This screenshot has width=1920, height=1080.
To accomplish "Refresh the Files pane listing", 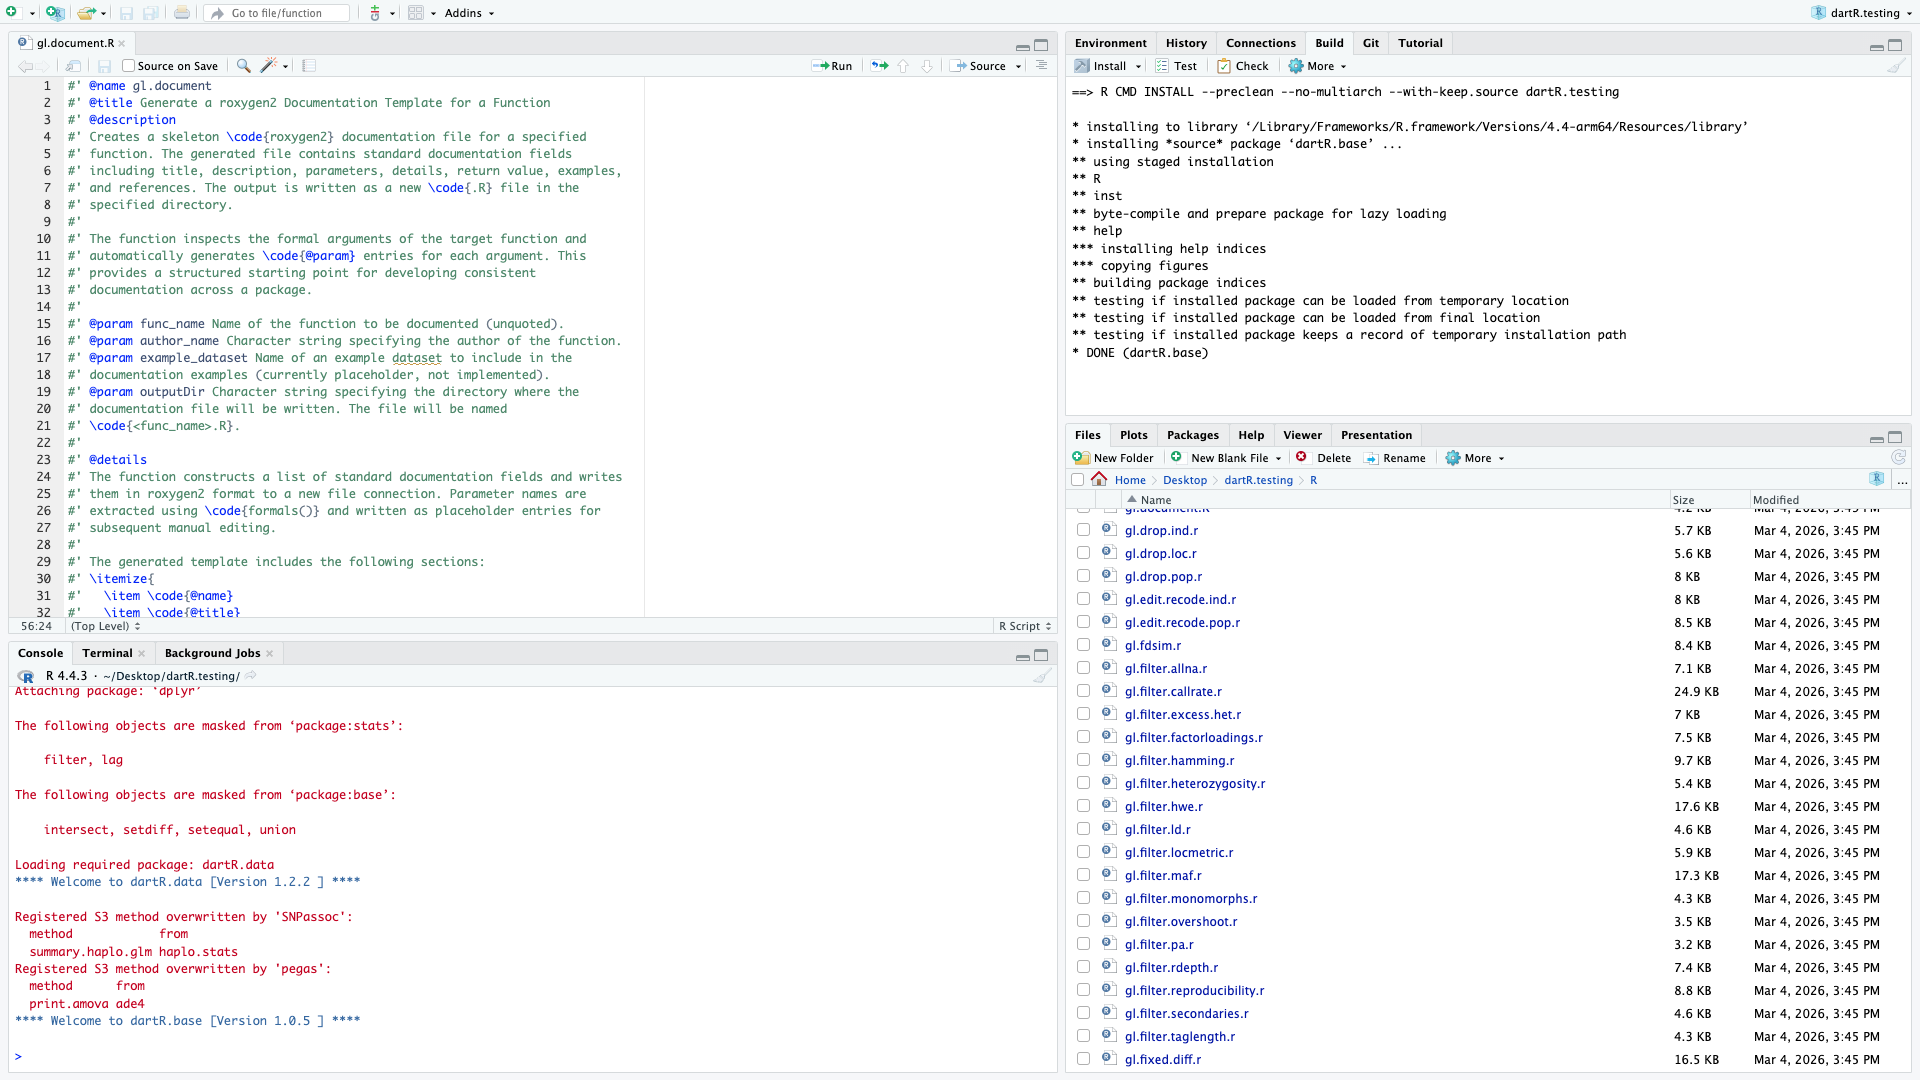I will pyautogui.click(x=1898, y=458).
